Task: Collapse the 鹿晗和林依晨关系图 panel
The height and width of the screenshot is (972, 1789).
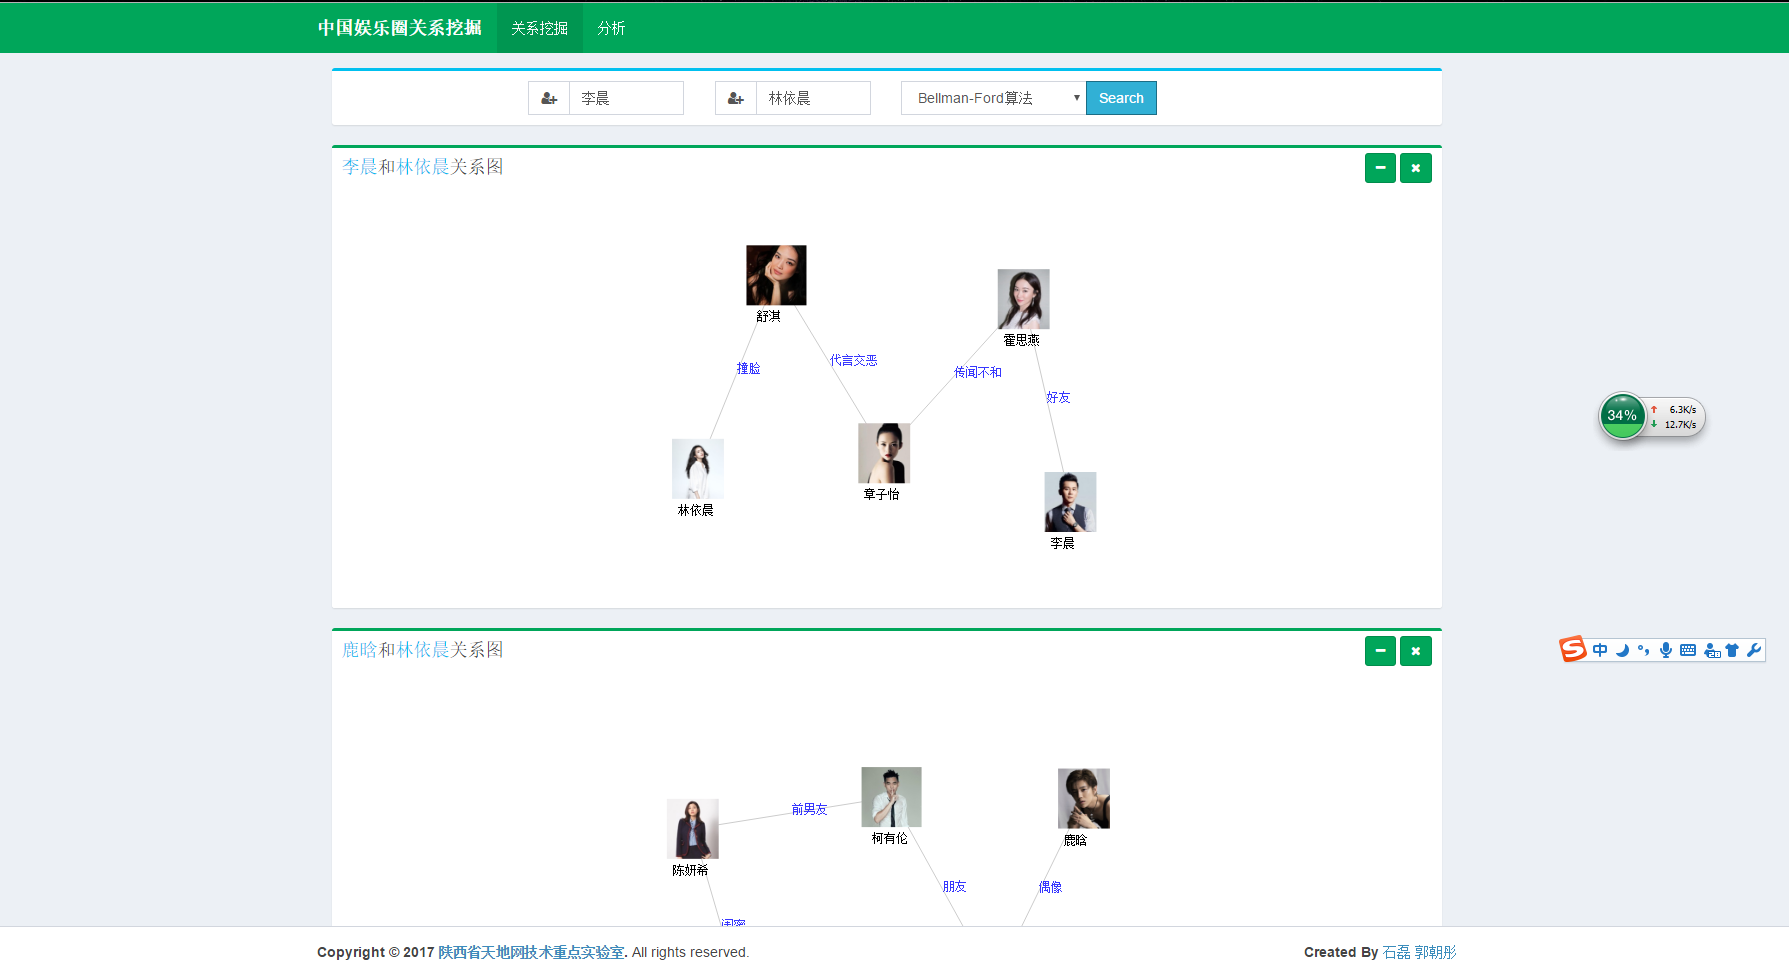Action: click(1380, 650)
